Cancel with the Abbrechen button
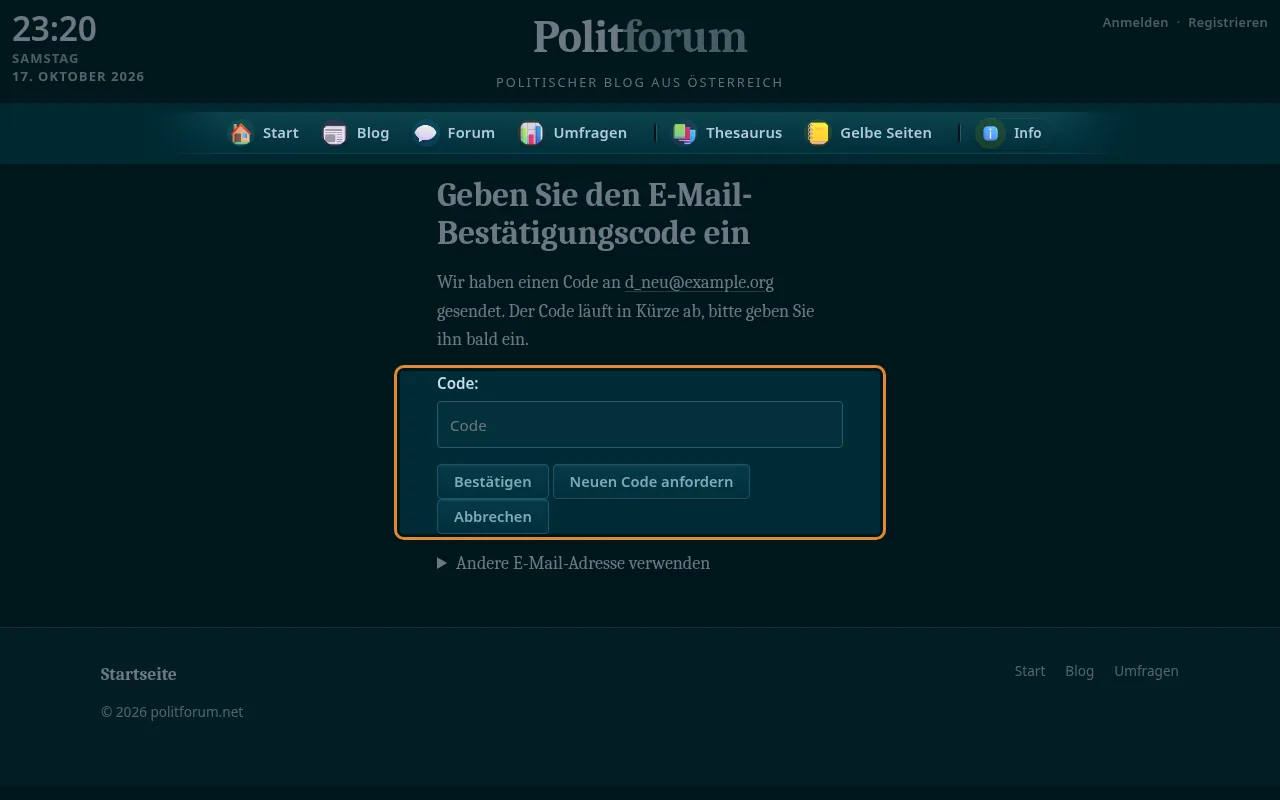The image size is (1280, 800). pyautogui.click(x=493, y=517)
